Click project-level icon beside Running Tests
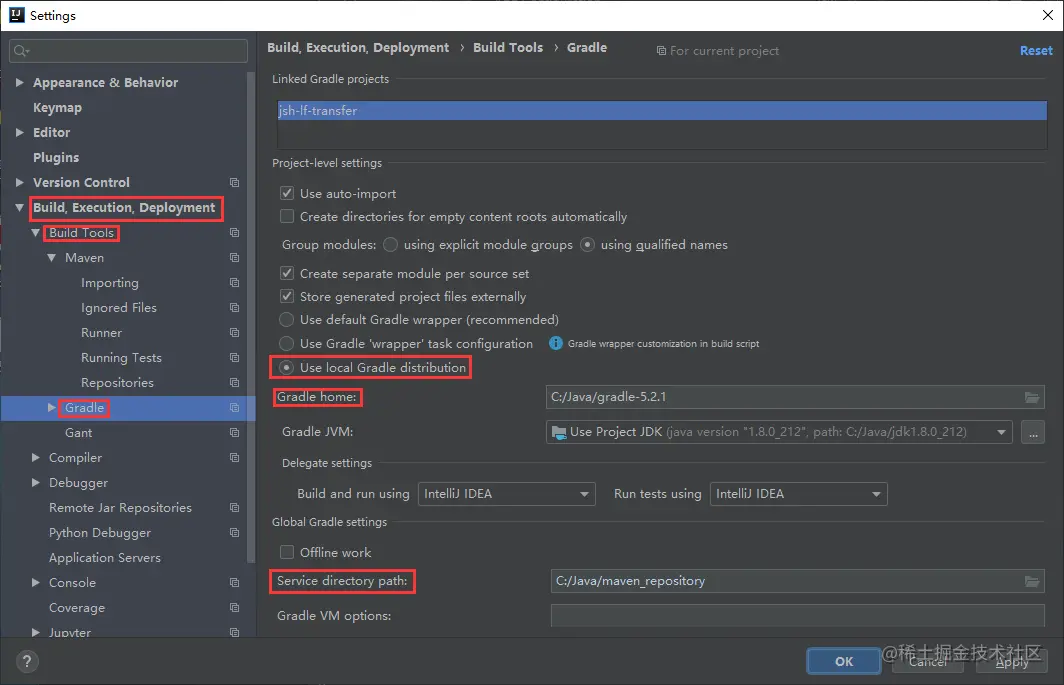1064x685 pixels. (234, 358)
